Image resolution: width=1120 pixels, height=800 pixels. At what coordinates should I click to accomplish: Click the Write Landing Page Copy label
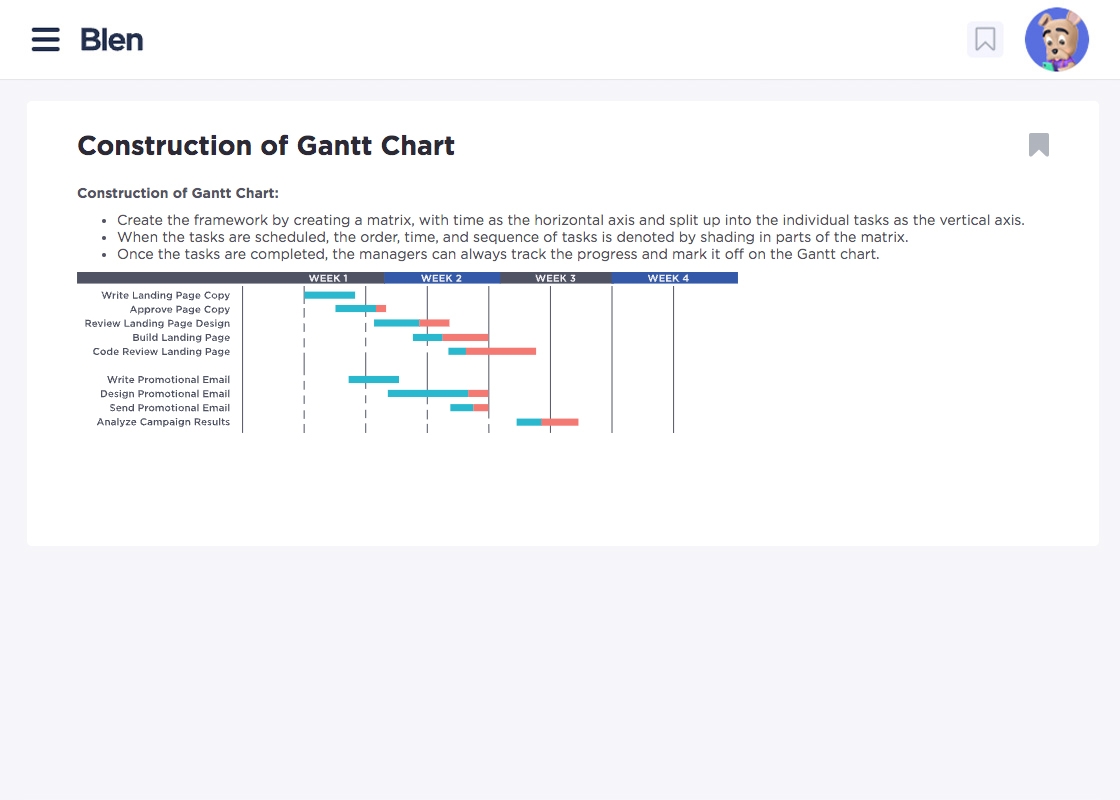point(166,296)
